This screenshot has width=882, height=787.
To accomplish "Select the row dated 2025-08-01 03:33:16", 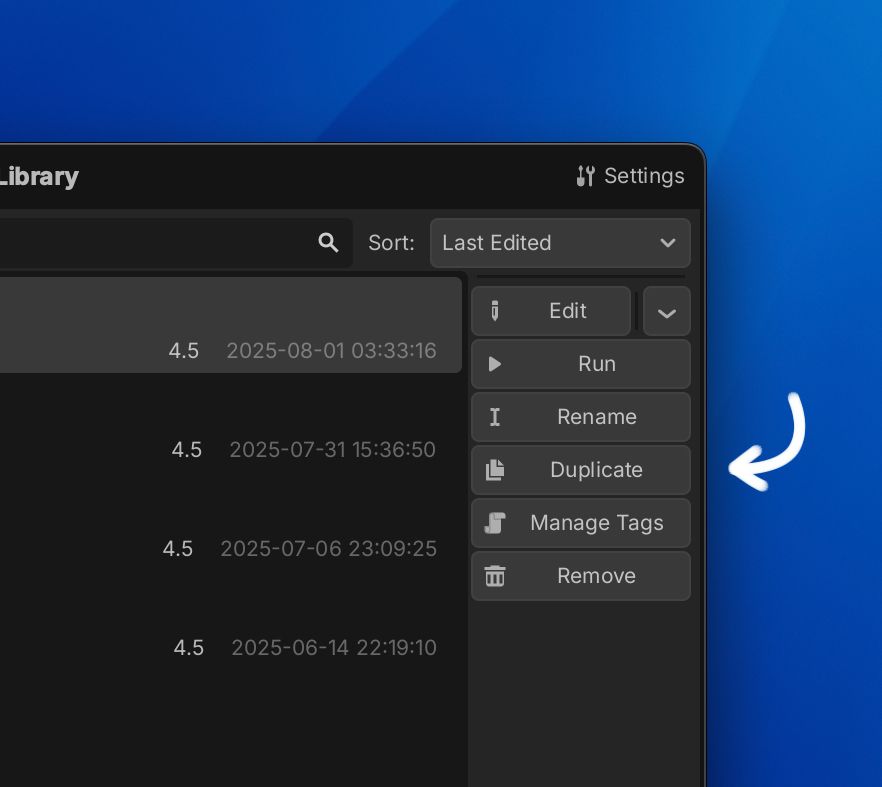I will pyautogui.click(x=231, y=325).
